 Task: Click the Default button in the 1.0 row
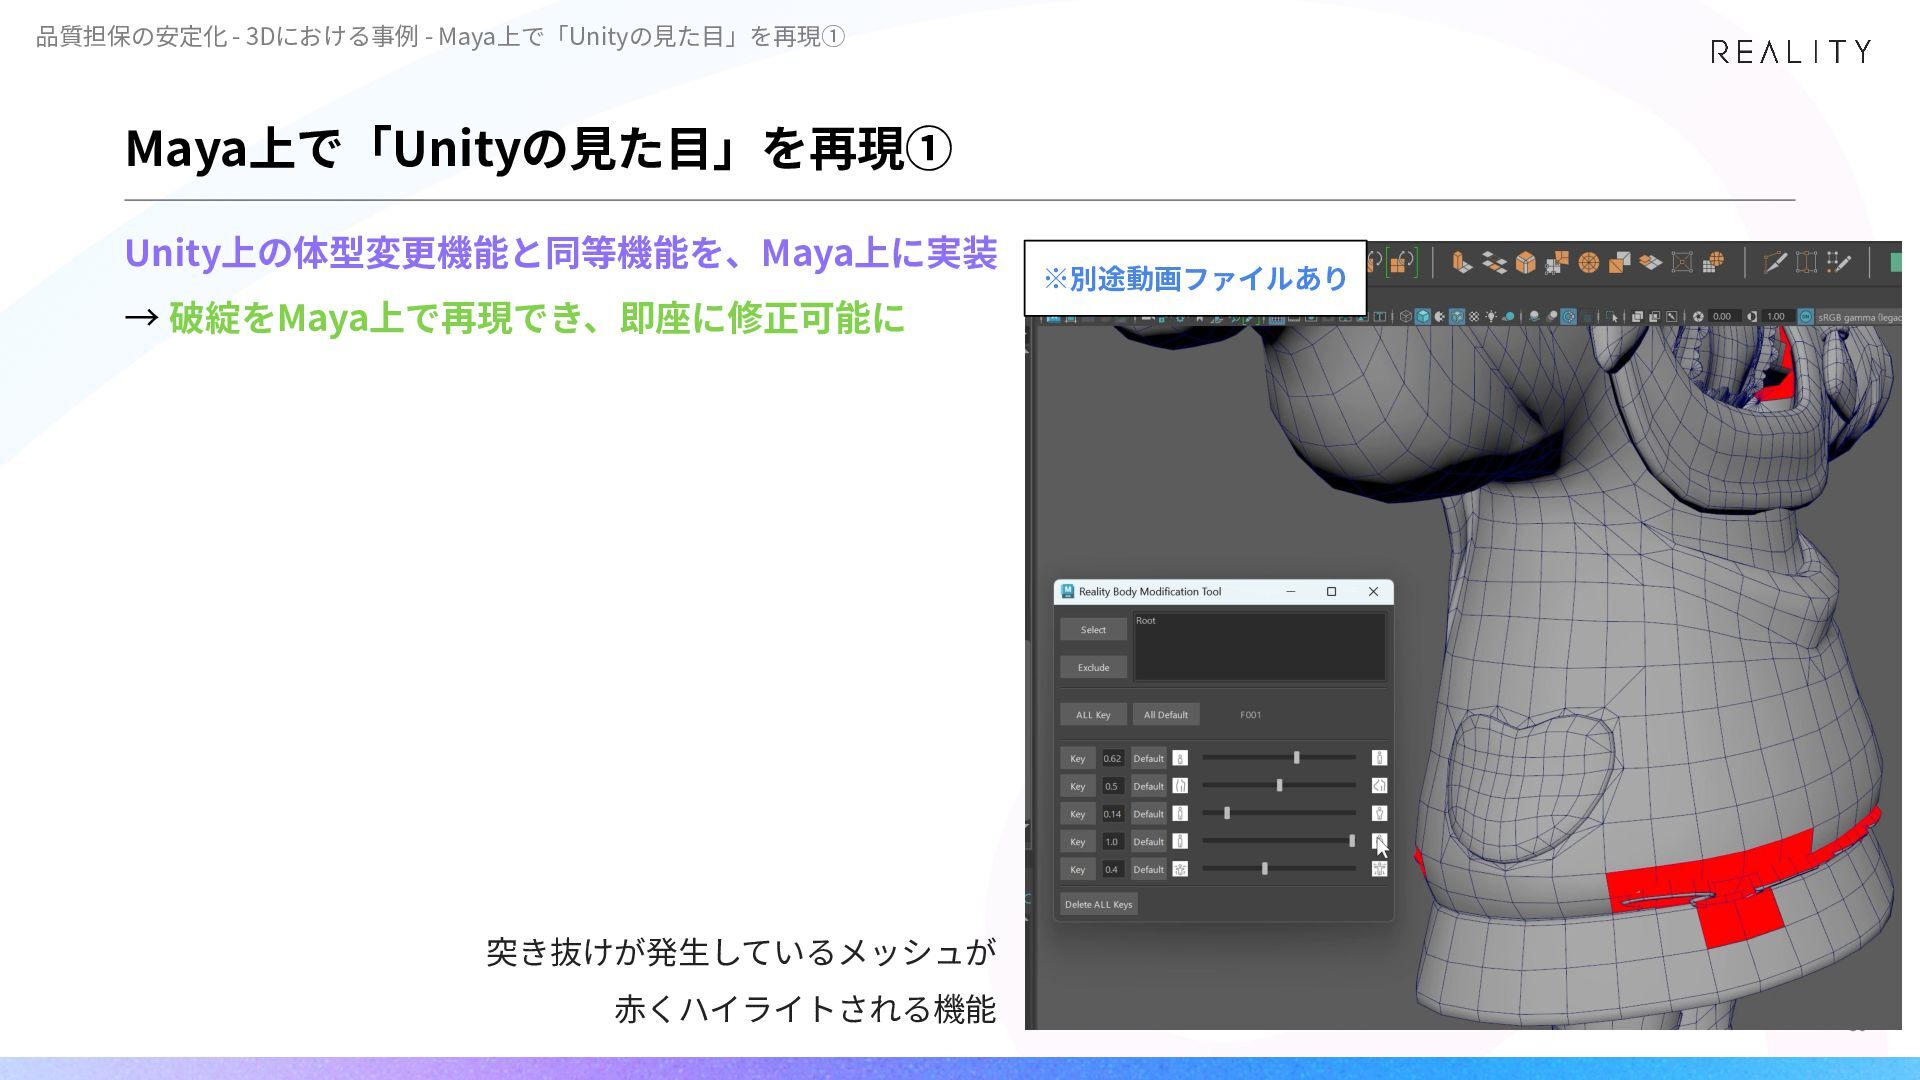(1149, 842)
